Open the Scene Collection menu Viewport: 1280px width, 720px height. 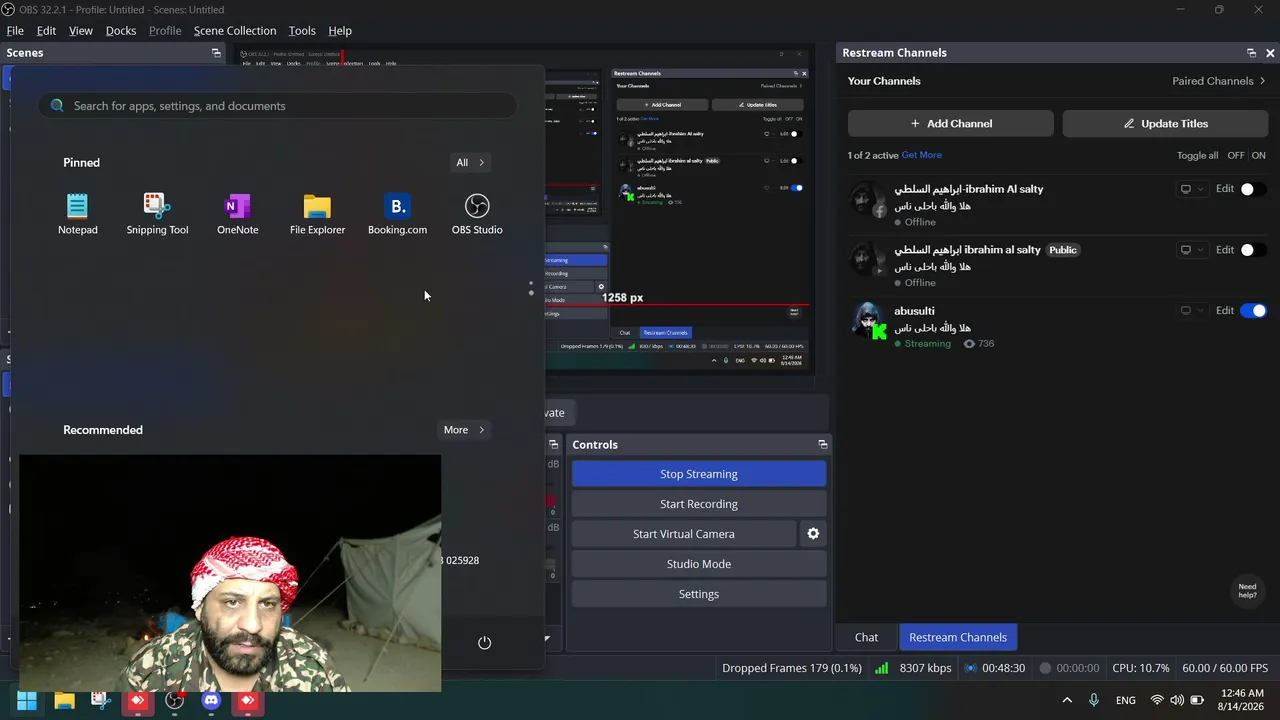(x=235, y=31)
